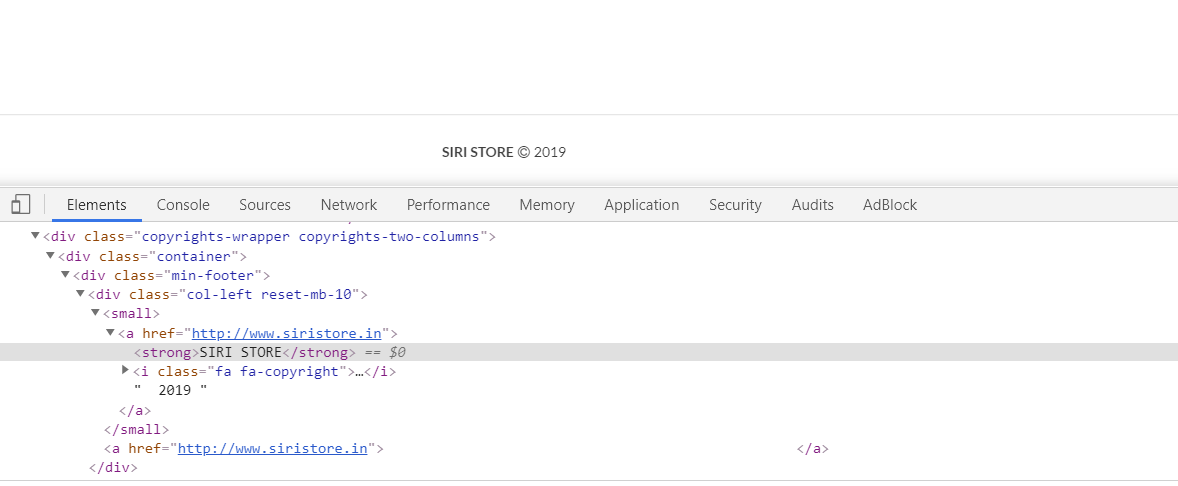Open the AdBlock tab
Screen dimensions: 1178x486
pos(890,205)
